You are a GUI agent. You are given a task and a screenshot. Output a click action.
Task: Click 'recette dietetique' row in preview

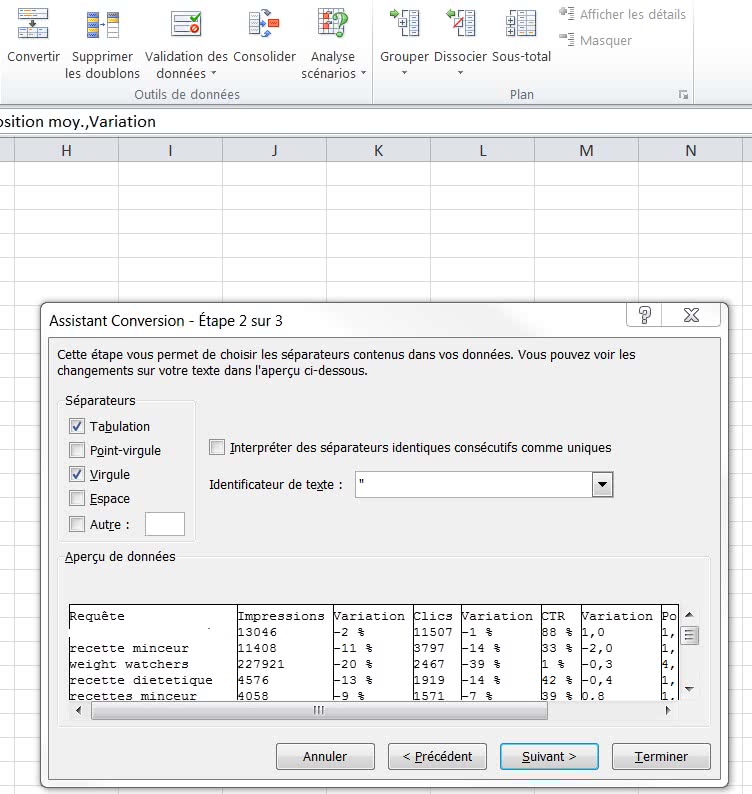point(141,680)
